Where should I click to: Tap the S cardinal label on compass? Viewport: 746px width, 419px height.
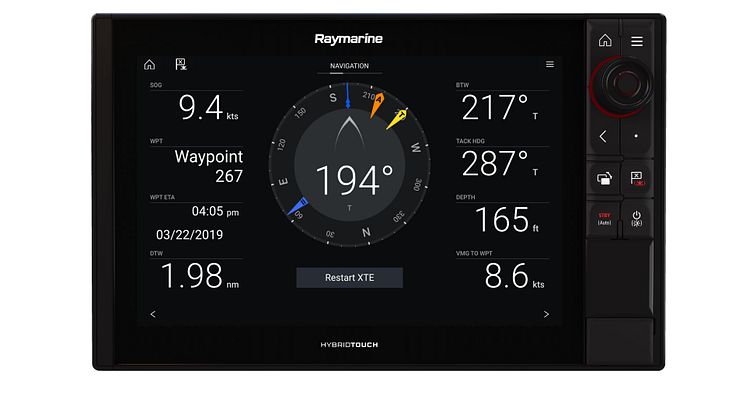coord(333,98)
